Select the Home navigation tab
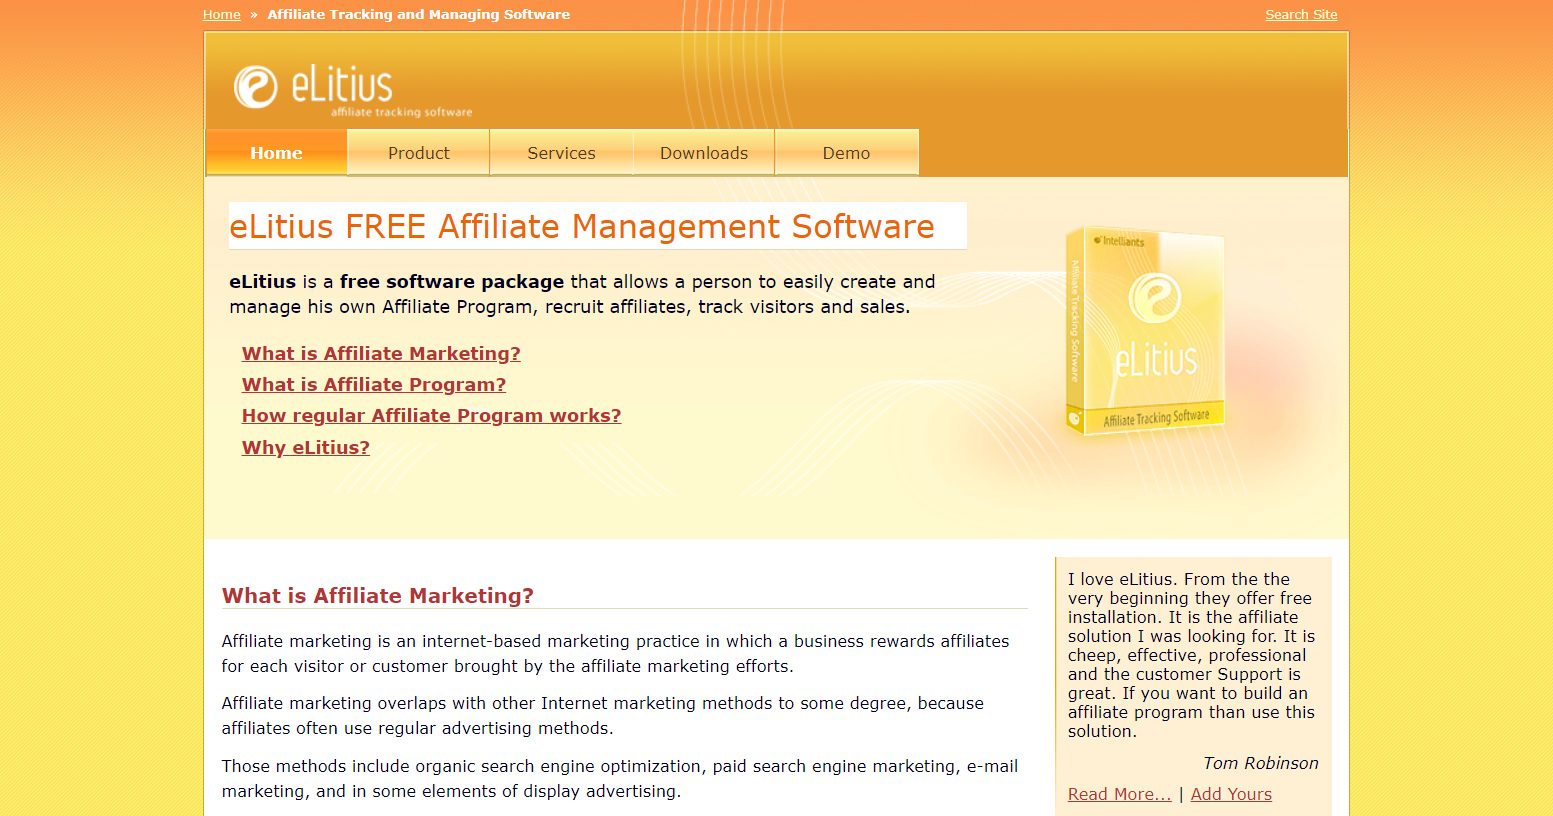 pos(276,153)
